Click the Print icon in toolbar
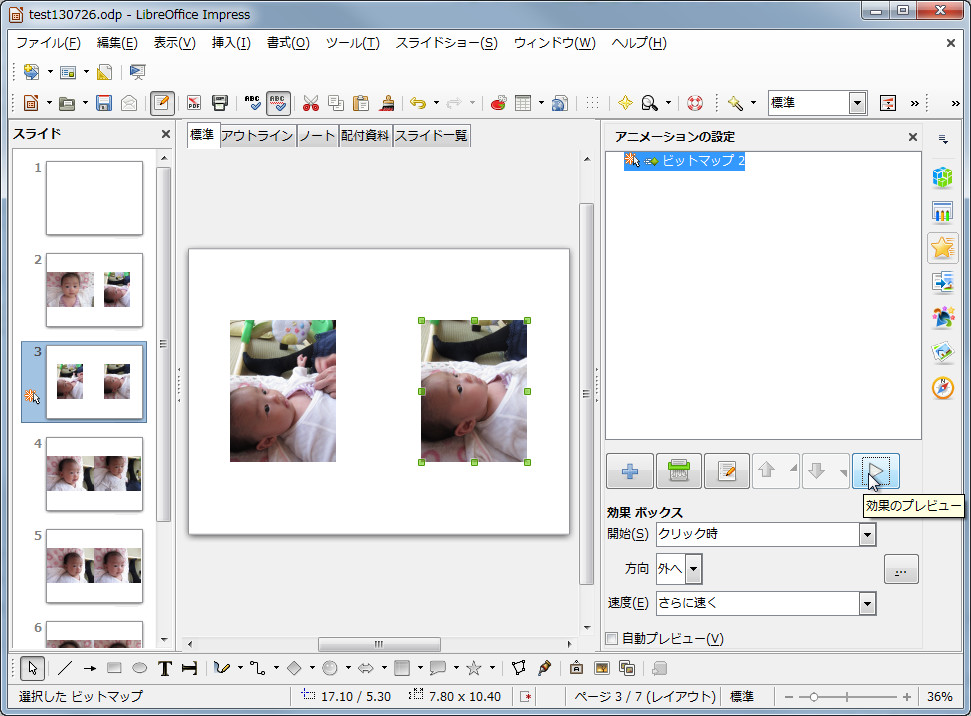 [220, 103]
